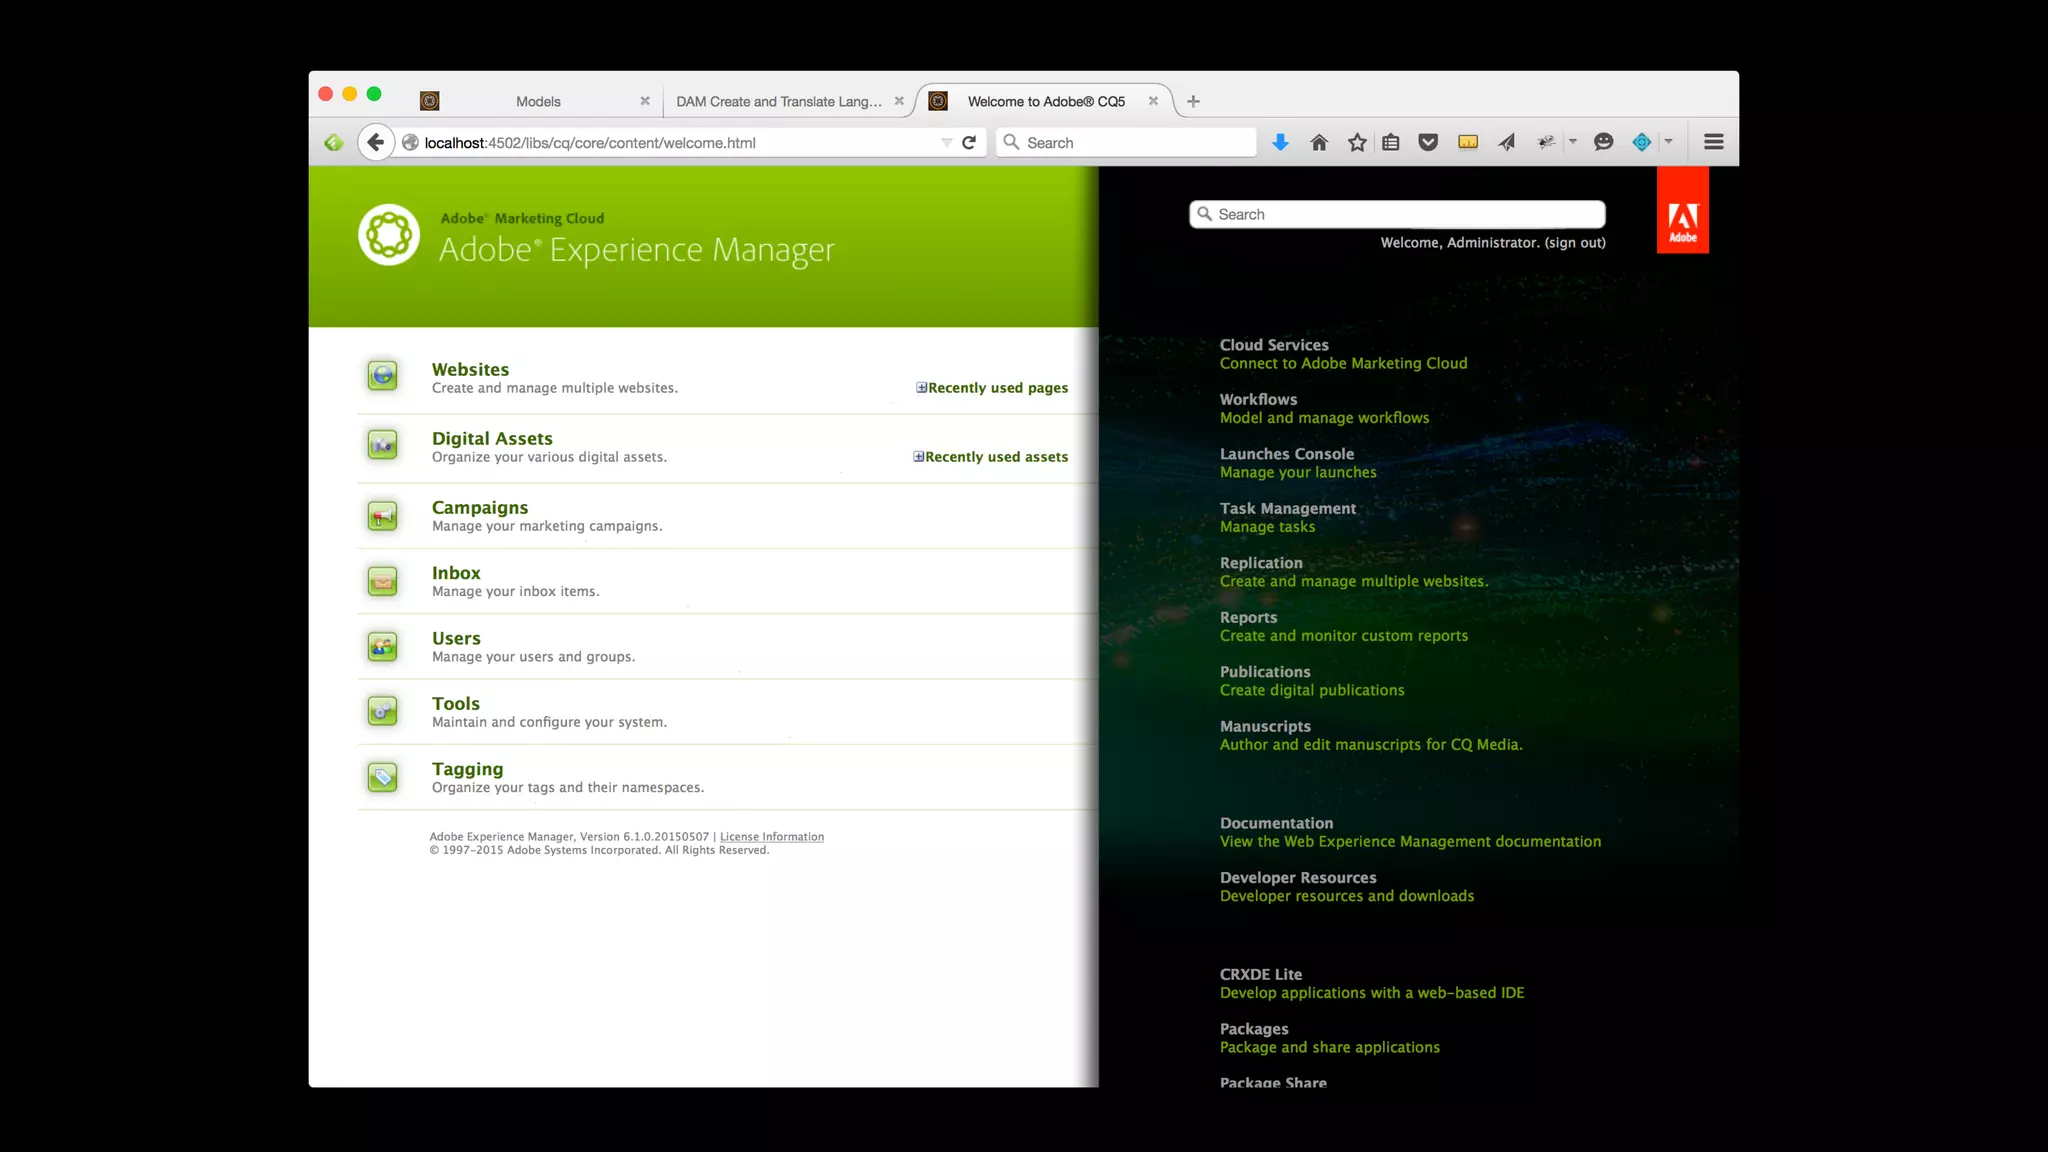The height and width of the screenshot is (1152, 2048).
Task: Open the Inbox envelope icon
Action: coord(382,581)
